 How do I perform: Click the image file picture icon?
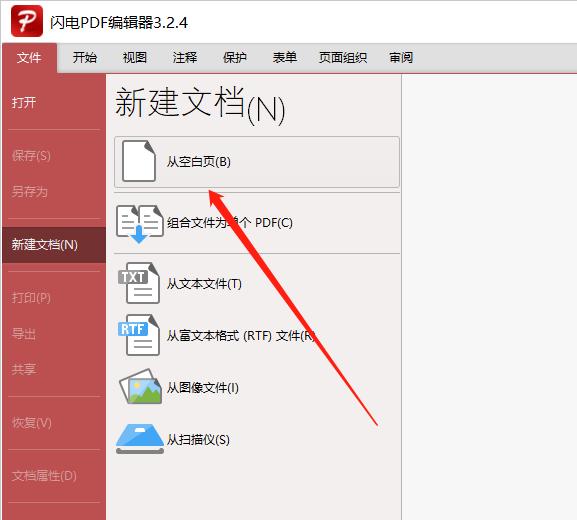[141, 386]
